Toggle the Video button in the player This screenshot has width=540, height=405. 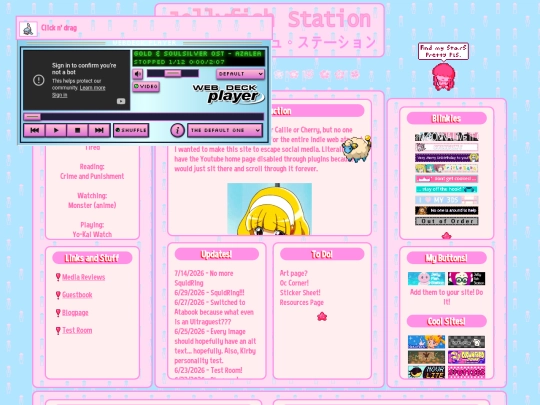[x=146, y=86]
